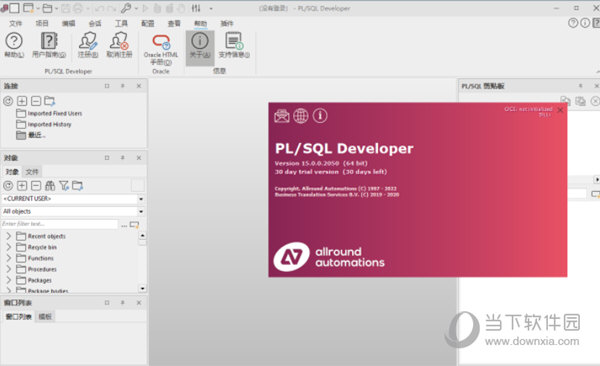The image size is (600, 366).
Task: Open the 用户指南 user guide
Action: pyautogui.click(x=49, y=45)
